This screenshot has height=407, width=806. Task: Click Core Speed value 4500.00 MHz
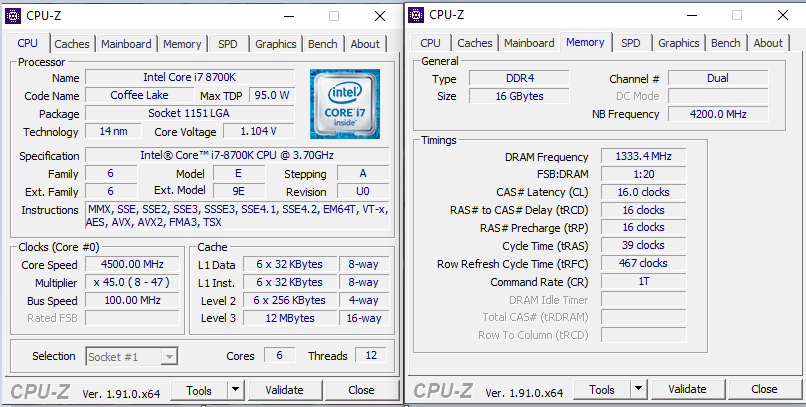(132, 265)
